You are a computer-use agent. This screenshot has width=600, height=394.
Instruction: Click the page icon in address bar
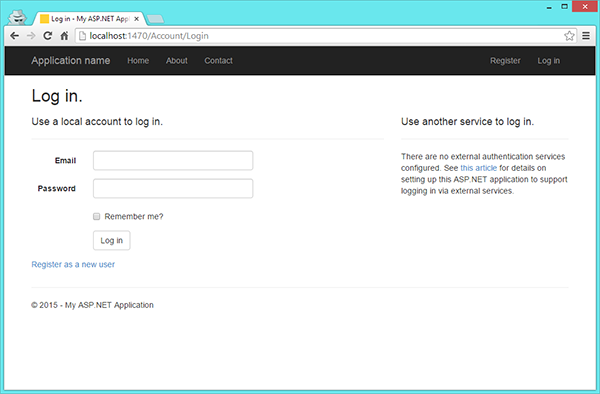pyautogui.click(x=82, y=36)
